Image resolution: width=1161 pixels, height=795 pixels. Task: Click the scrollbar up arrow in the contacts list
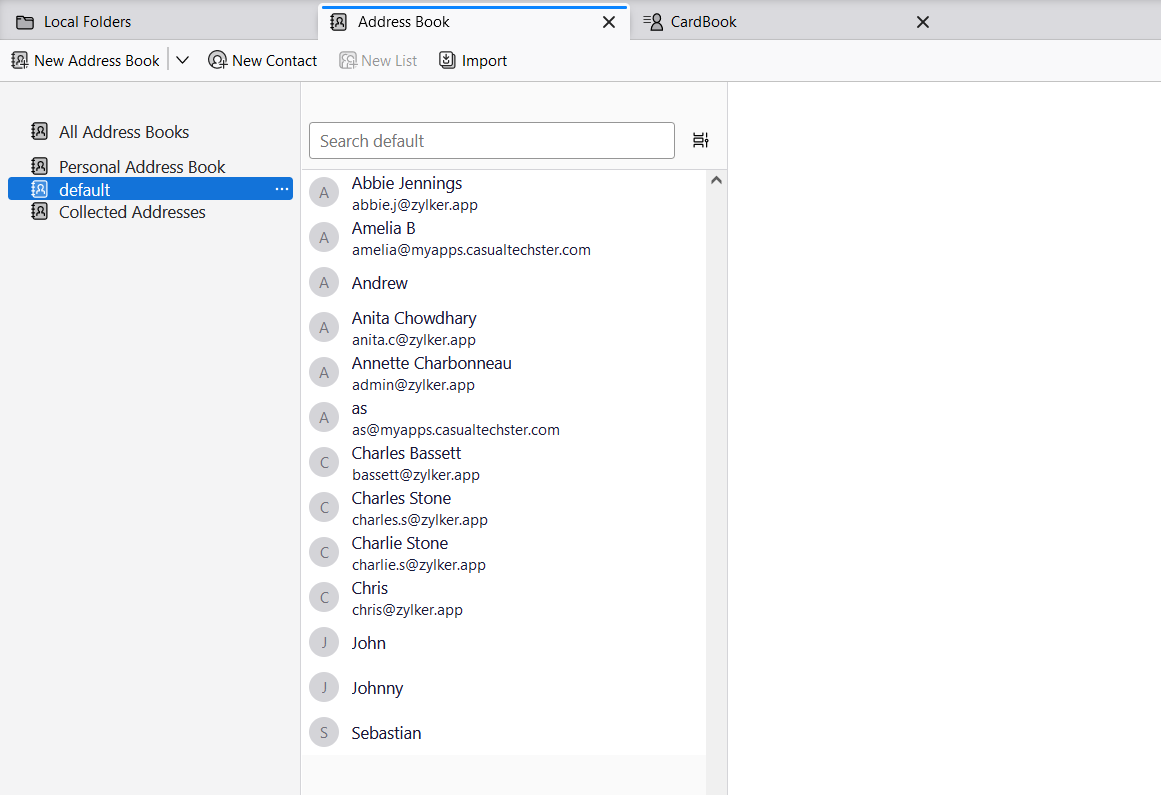[x=716, y=181]
